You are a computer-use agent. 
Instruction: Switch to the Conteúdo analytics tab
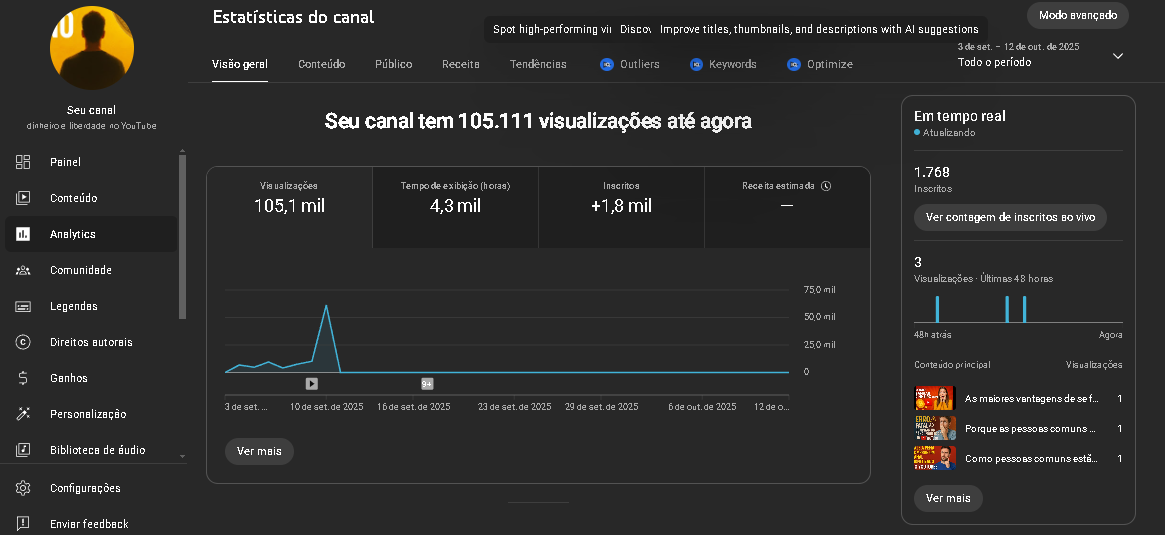coord(322,65)
